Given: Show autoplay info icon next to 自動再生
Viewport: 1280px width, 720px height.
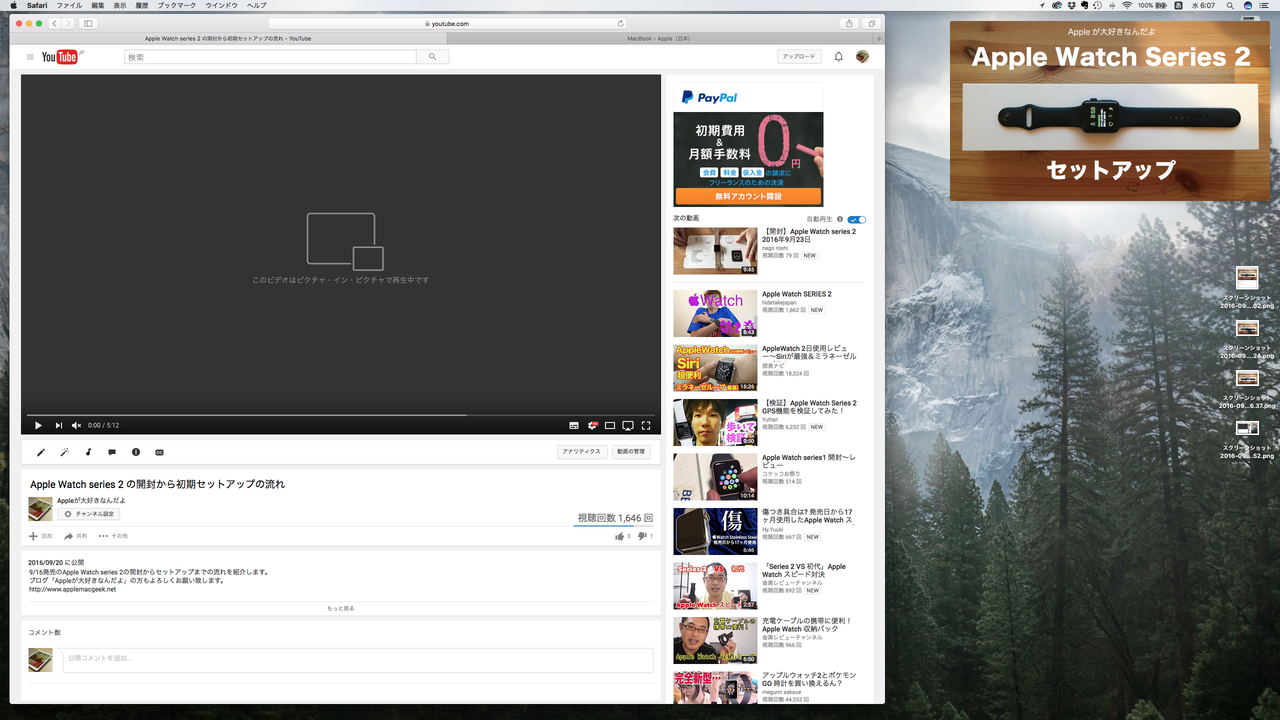Looking at the screenshot, I should [840, 219].
